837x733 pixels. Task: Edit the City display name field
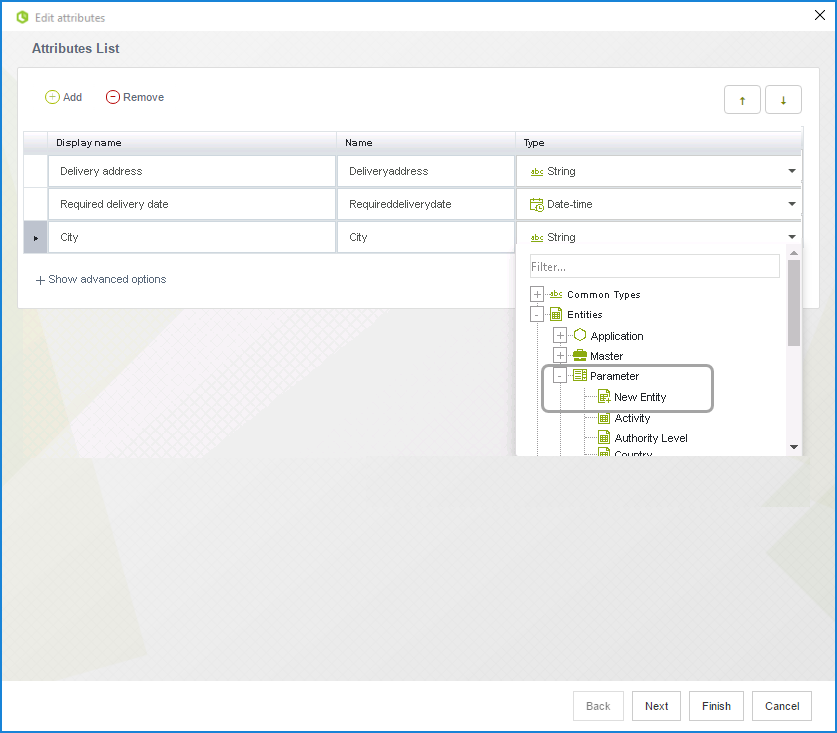pyautogui.click(x=192, y=238)
